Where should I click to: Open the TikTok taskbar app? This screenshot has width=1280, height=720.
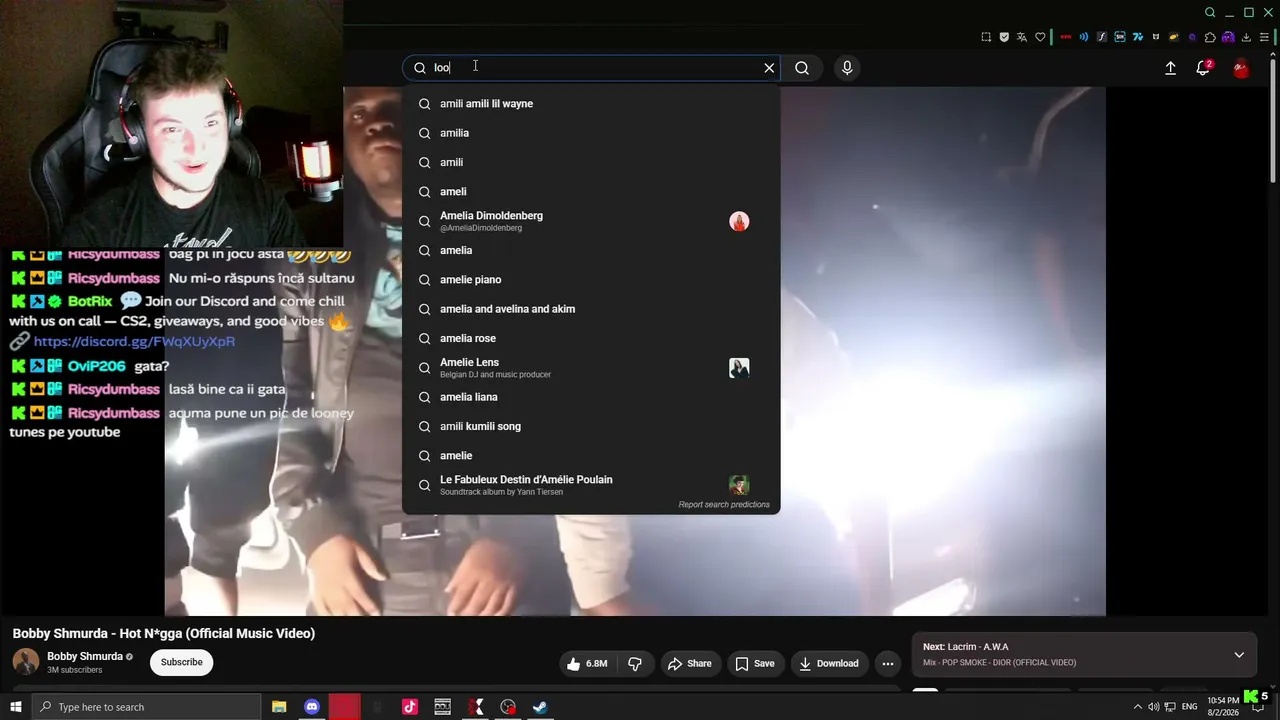point(410,707)
